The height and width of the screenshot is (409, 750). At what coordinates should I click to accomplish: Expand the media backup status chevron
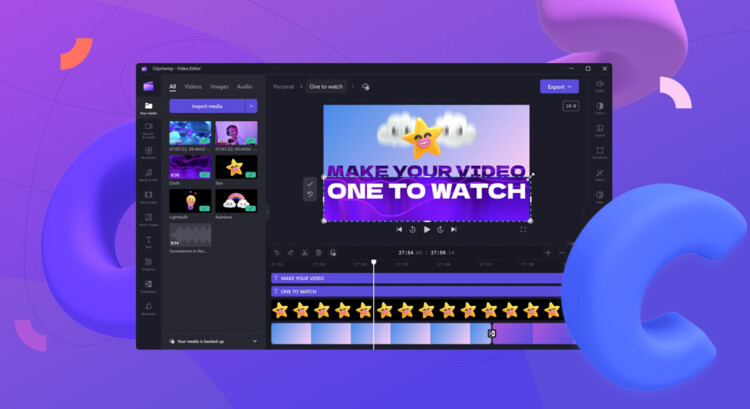(254, 341)
